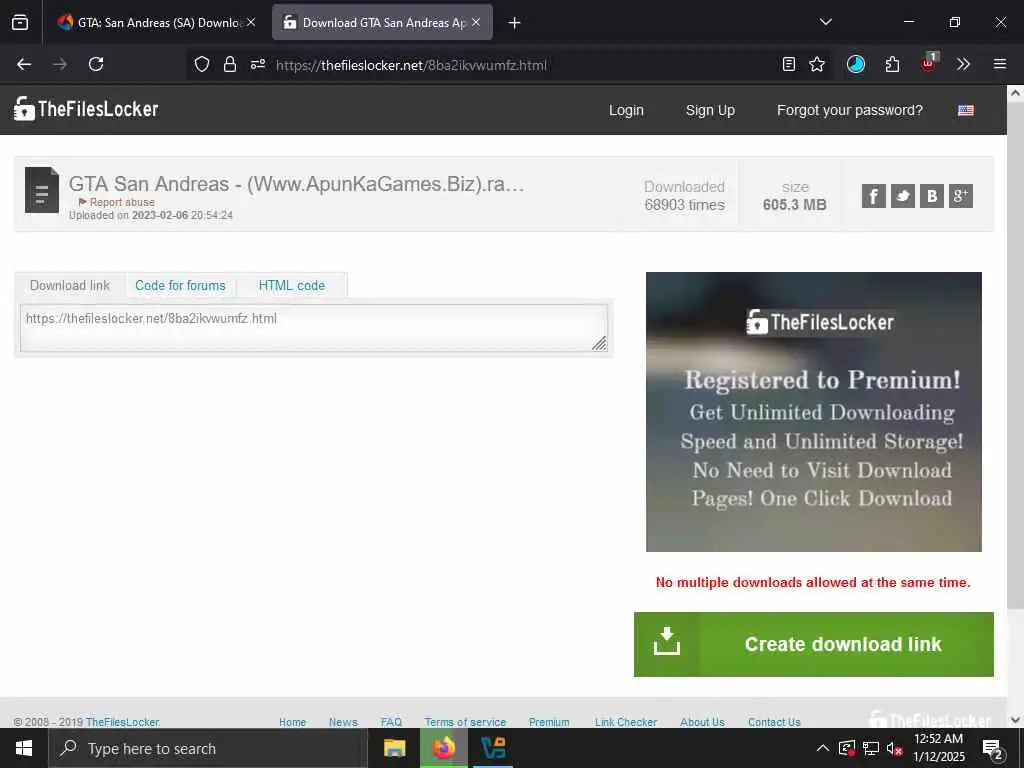Open Firefox View icon at tab bar left
The image size is (1024, 768).
pyautogui.click(x=20, y=22)
